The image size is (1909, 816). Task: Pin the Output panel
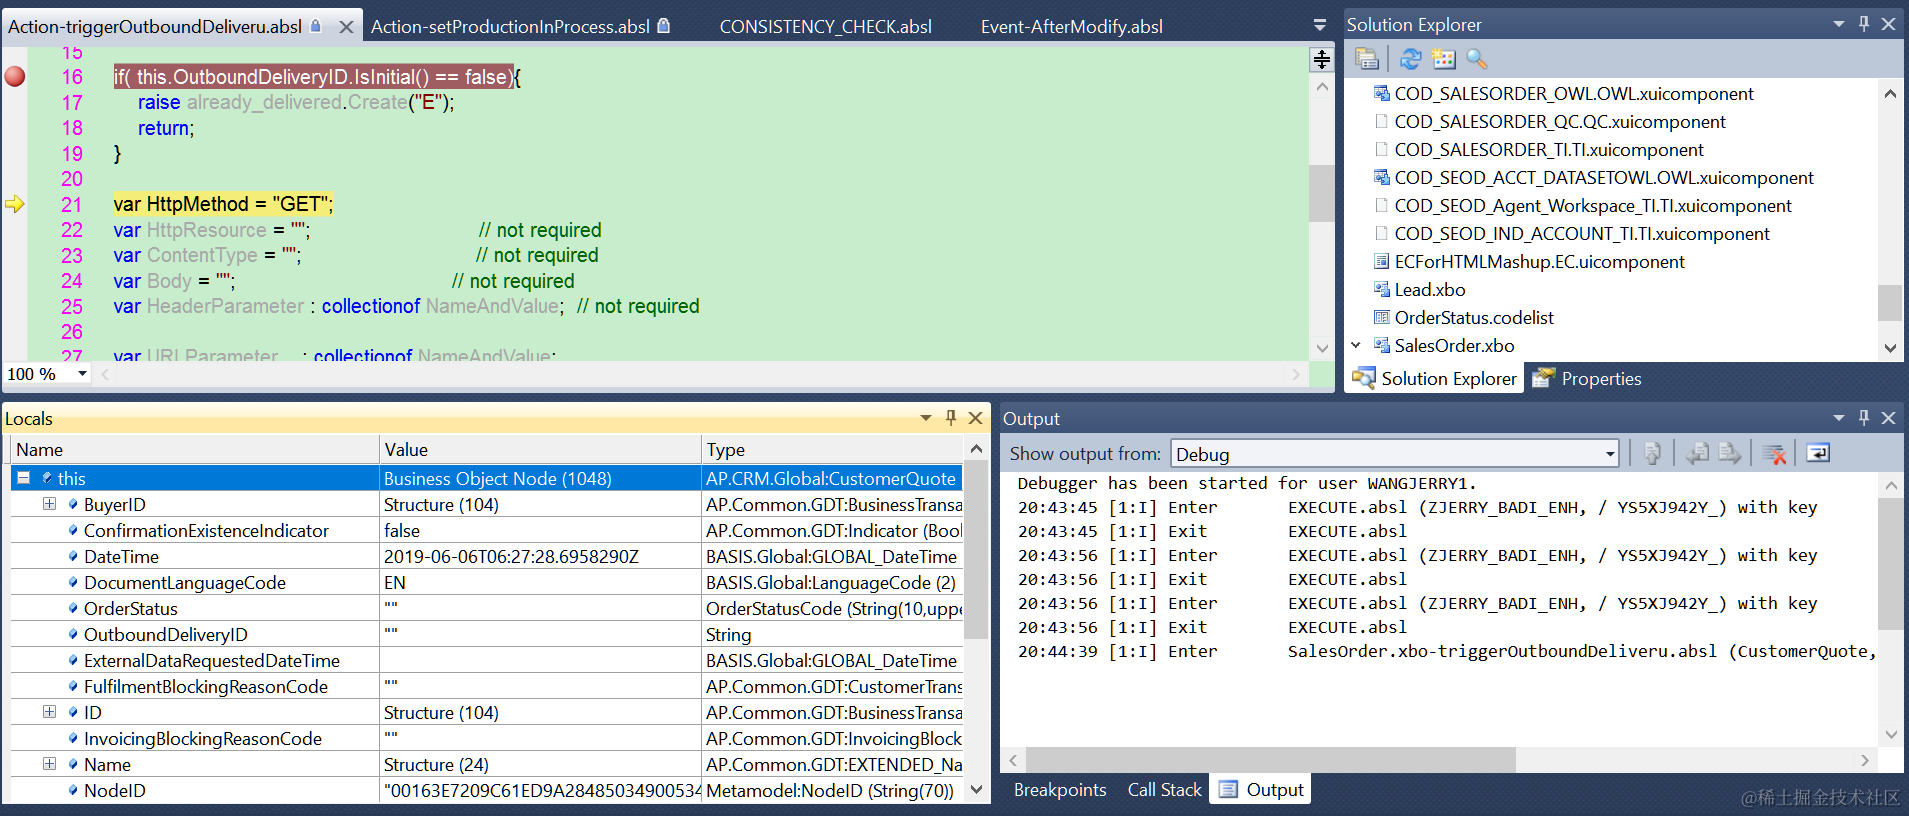(1864, 418)
